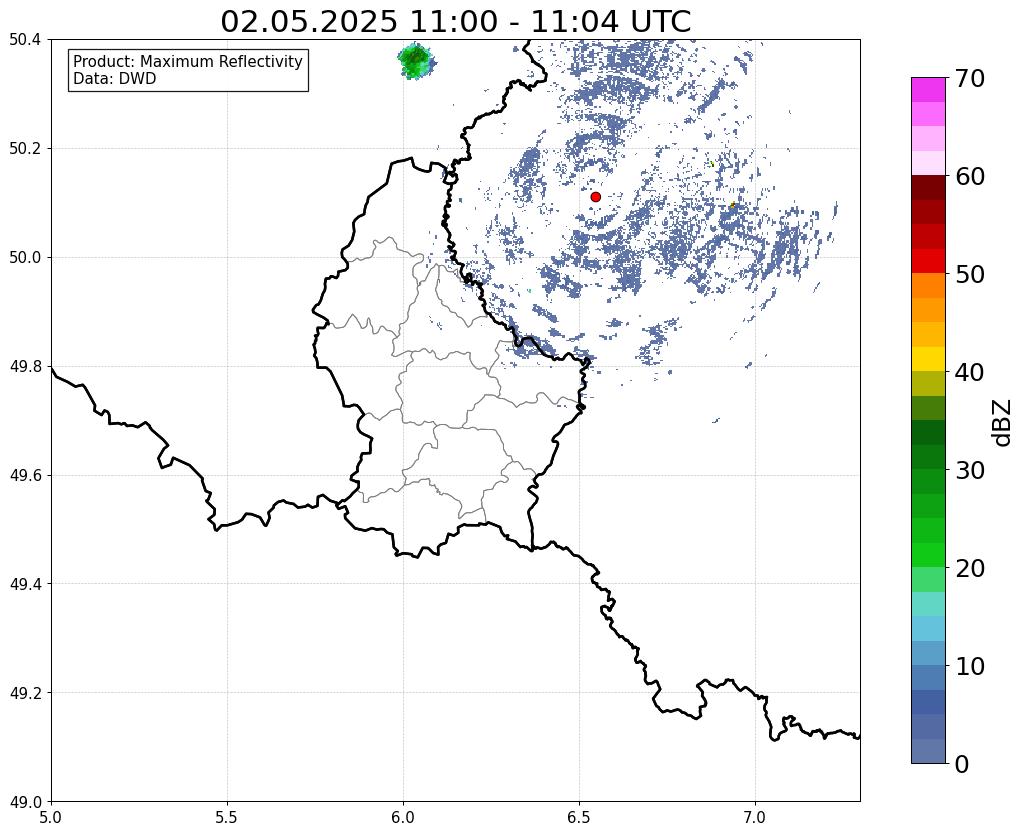Click the latitude axis label 49.4
Viewport: 1023px width, 834px height.
(x=25, y=584)
